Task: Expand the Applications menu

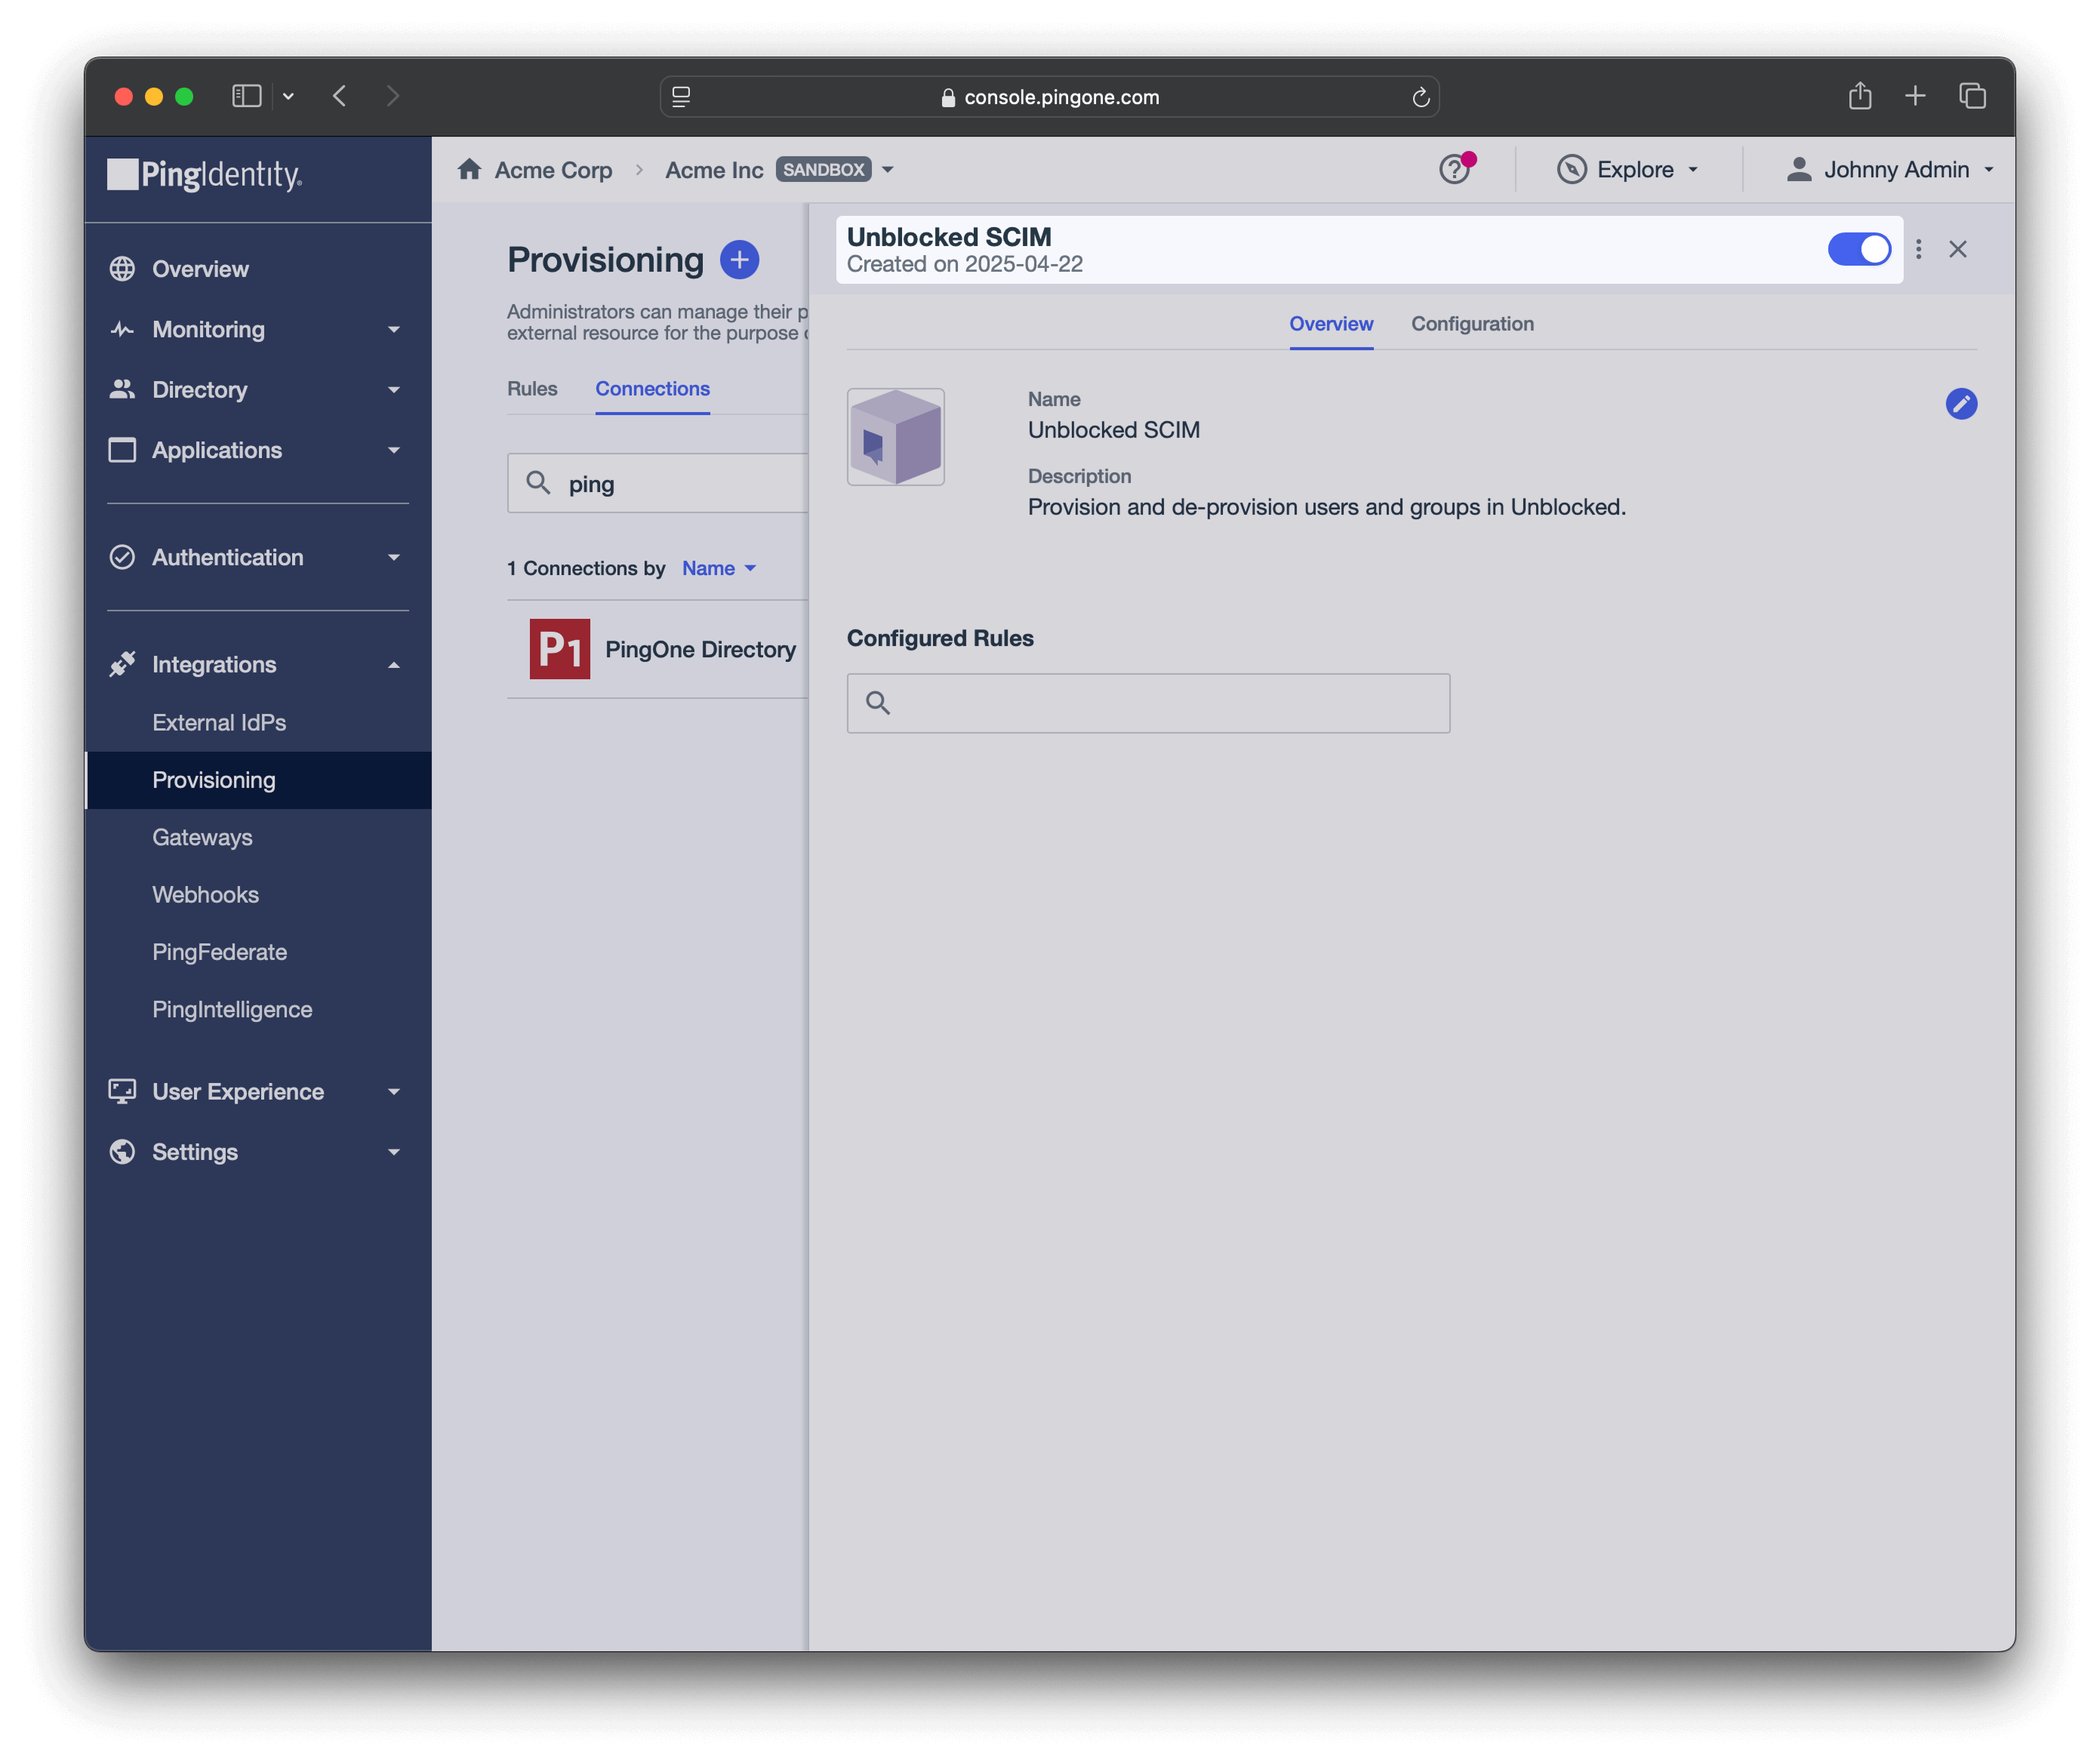Action: pyautogui.click(x=393, y=450)
